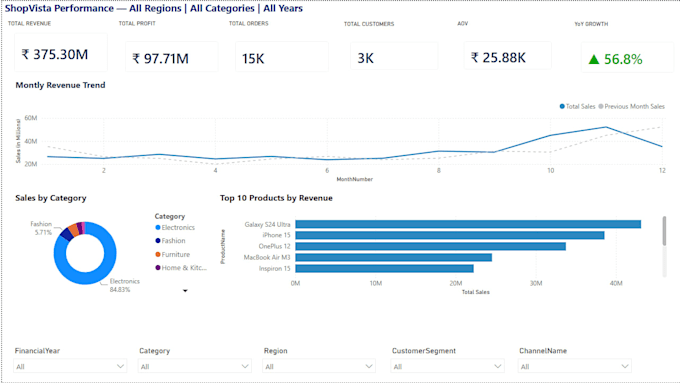Toggle the Previous Month Sales legend dot

pyautogui.click(x=601, y=106)
